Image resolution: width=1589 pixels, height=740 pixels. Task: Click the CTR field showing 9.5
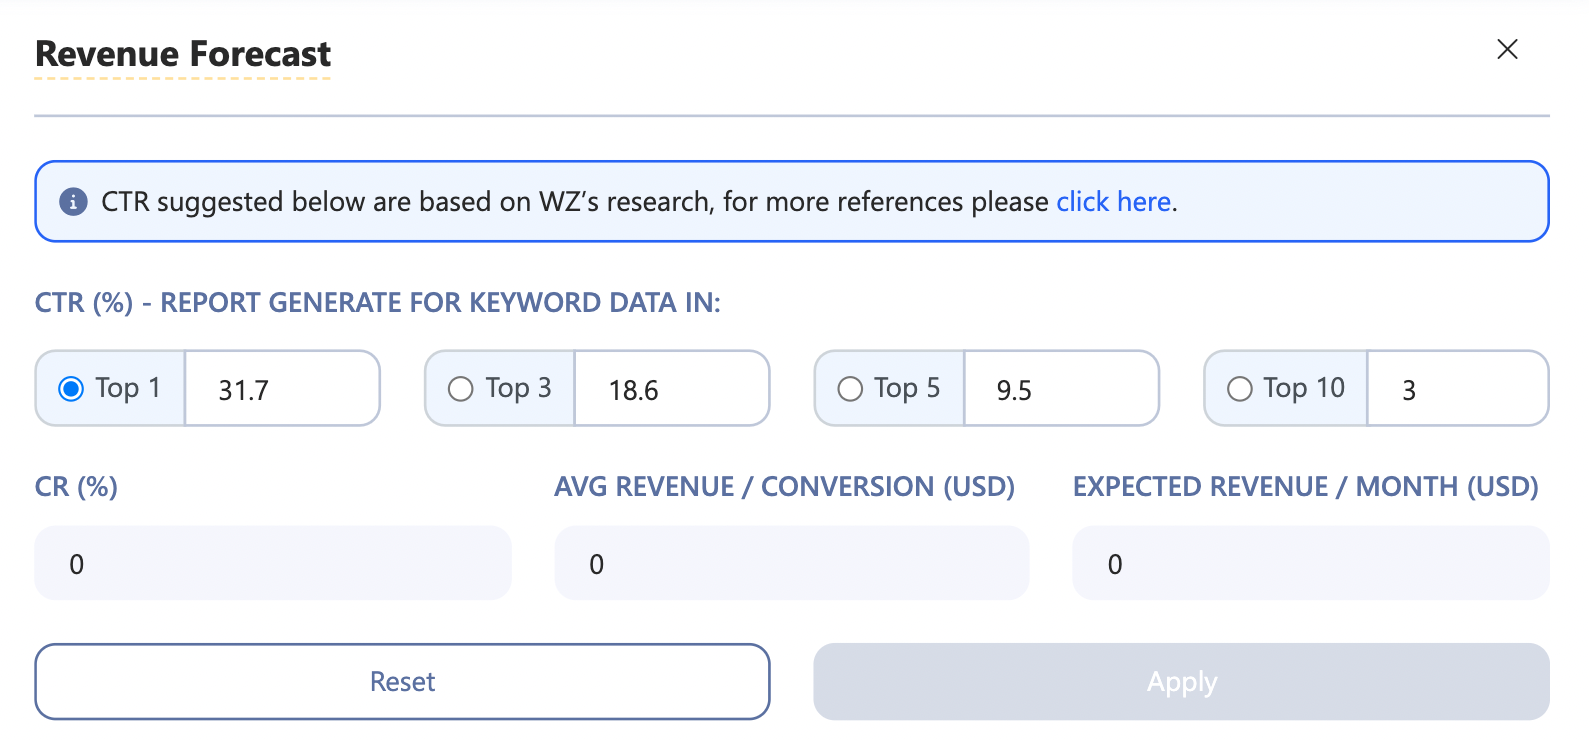(x=1060, y=389)
